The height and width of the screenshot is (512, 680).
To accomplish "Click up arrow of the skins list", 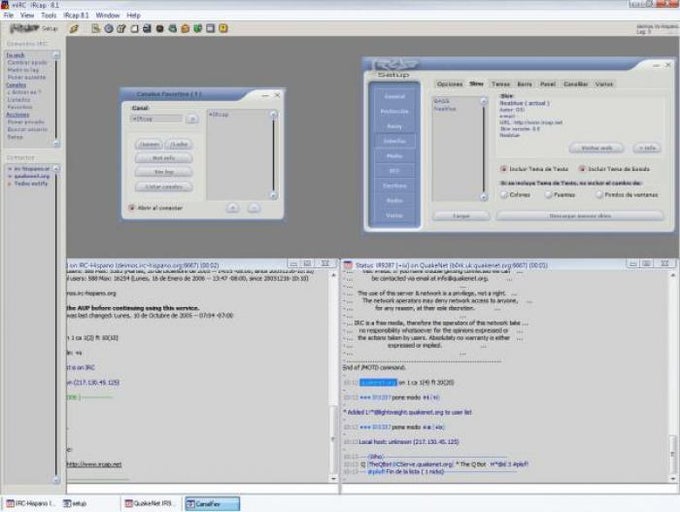I will (484, 101).
